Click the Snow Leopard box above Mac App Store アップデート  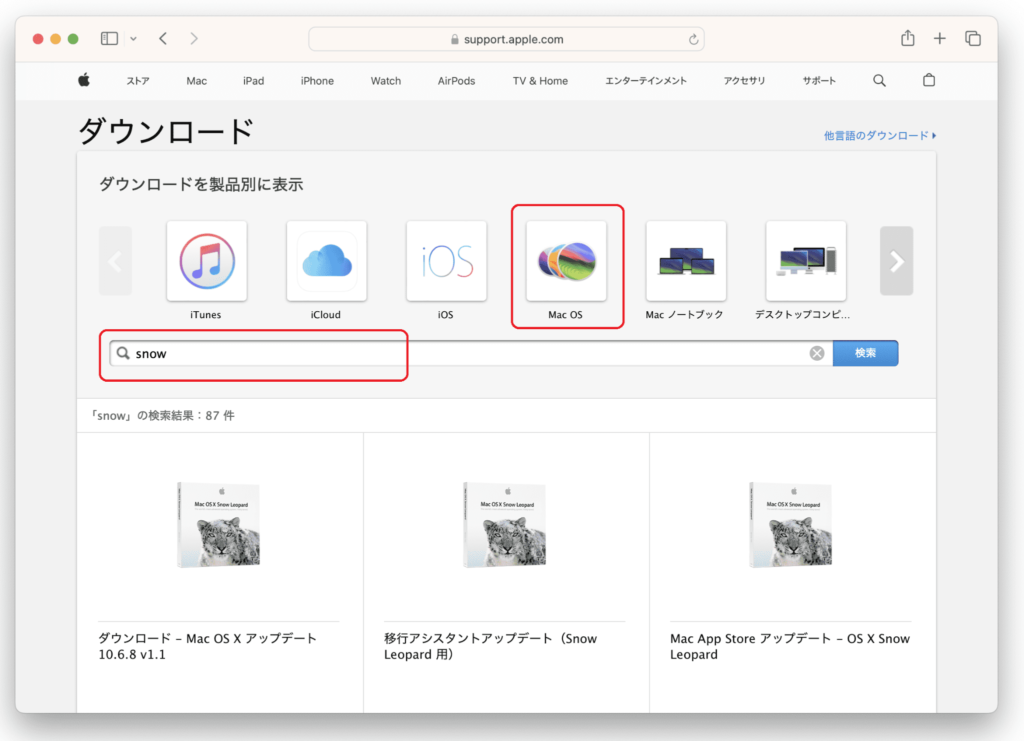[791, 525]
